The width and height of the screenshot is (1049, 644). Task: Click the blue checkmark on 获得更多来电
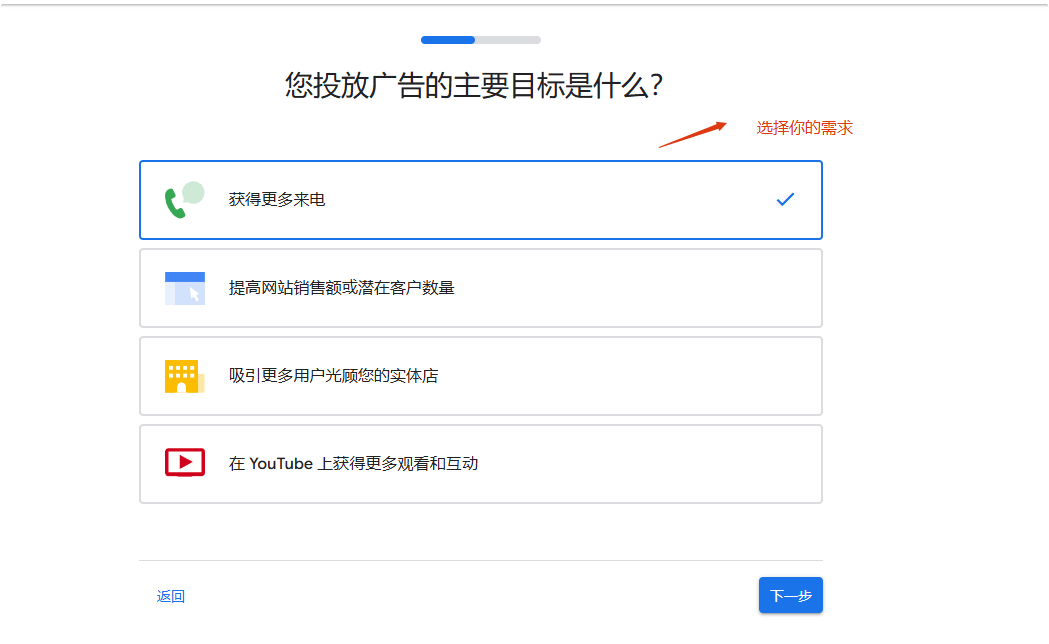[x=785, y=199]
